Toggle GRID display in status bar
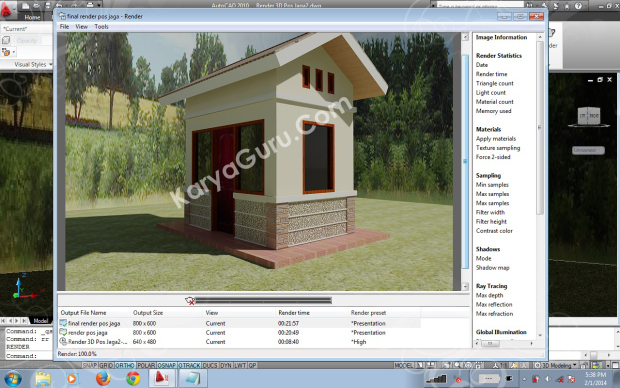This screenshot has height=388, width=620. point(106,365)
